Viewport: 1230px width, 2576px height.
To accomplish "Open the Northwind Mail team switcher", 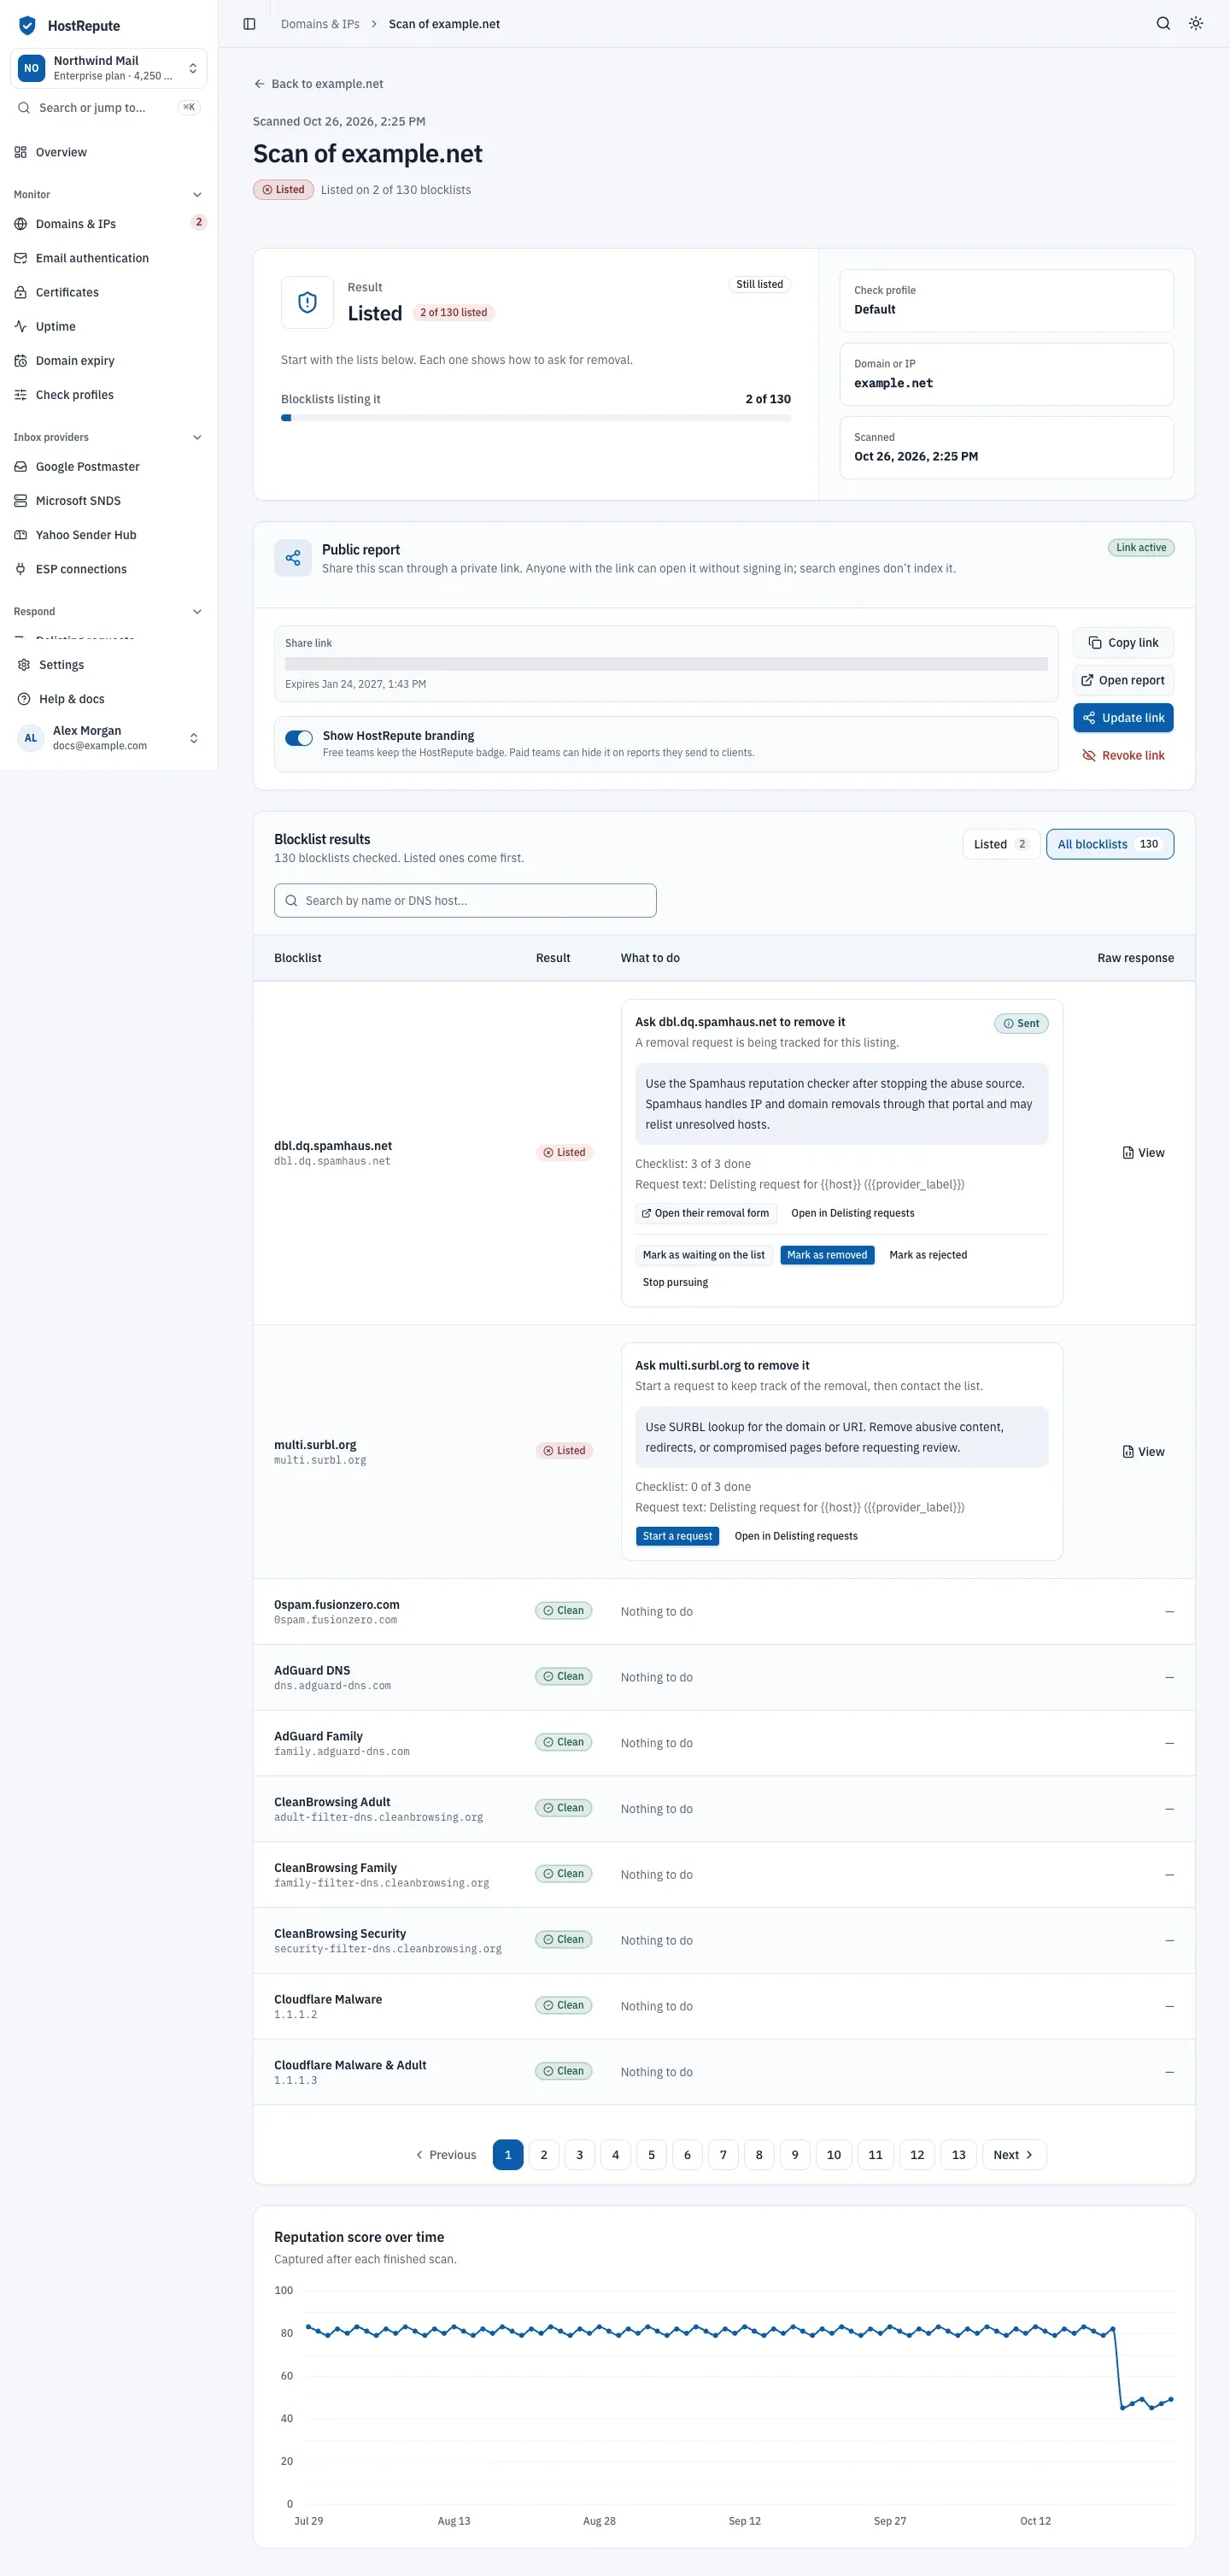I will (x=109, y=68).
